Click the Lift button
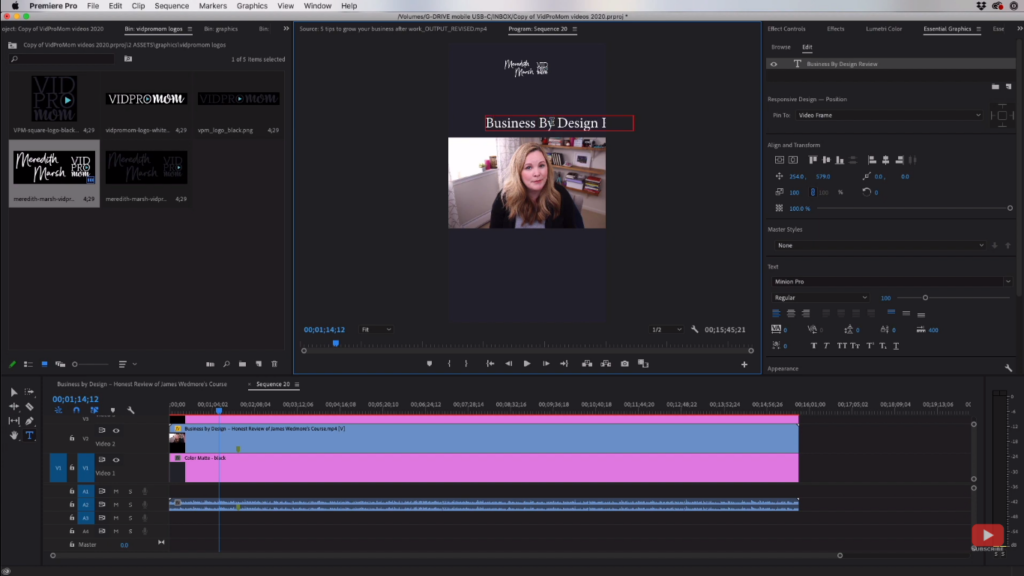 tap(587, 364)
